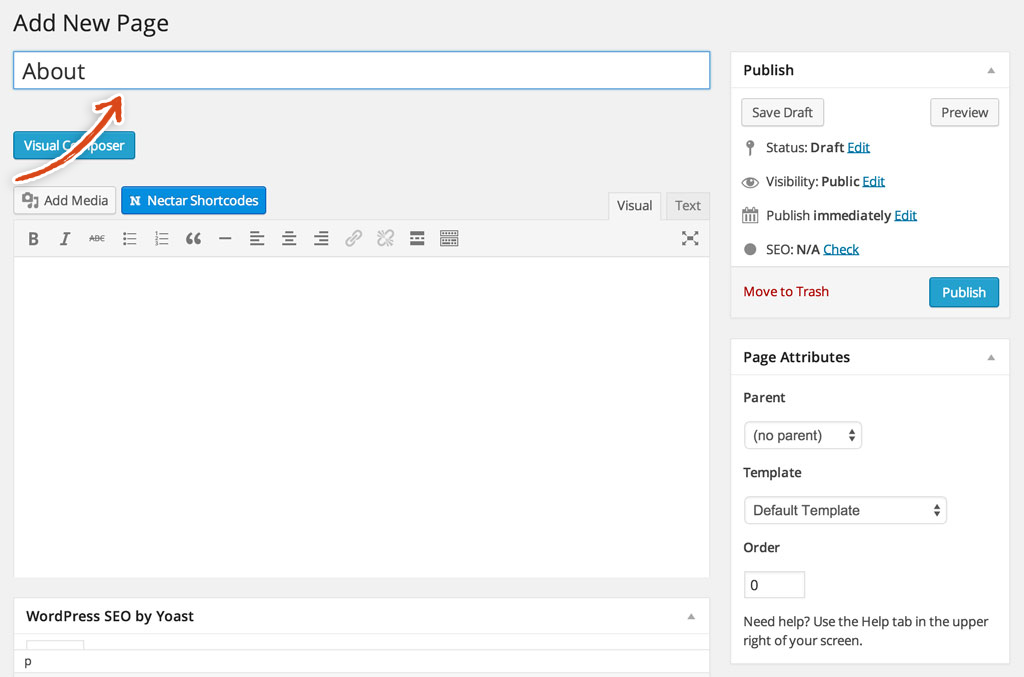Viewport: 1024px width, 677px height.
Task: Open the Template selection dropdown
Action: point(845,510)
